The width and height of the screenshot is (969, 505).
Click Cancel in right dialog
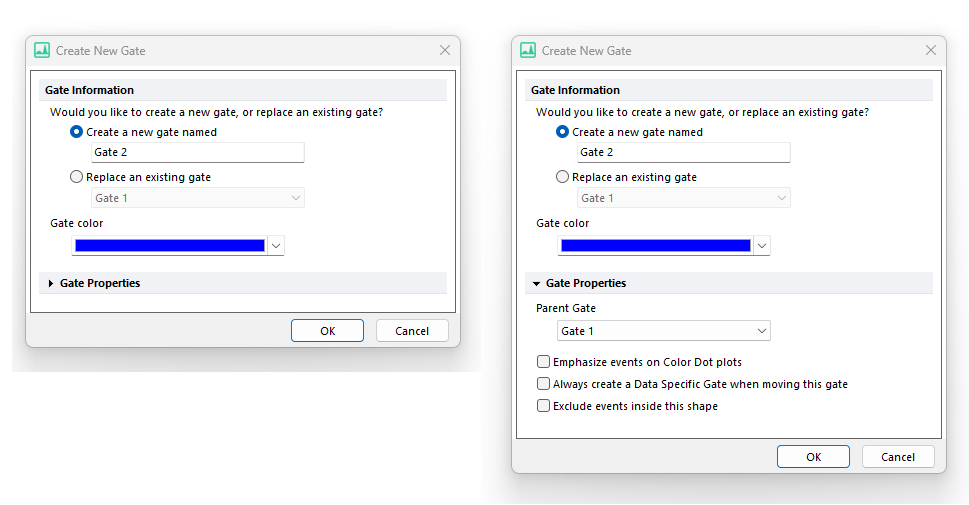[898, 457]
